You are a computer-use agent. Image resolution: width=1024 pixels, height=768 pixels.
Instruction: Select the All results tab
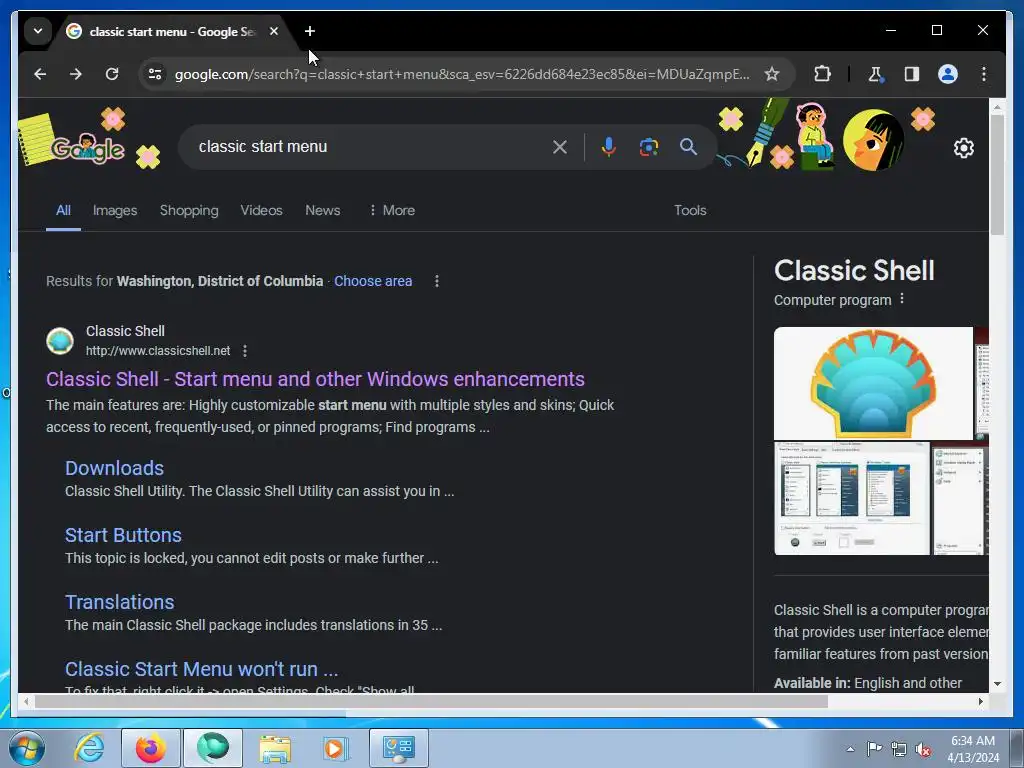(63, 210)
